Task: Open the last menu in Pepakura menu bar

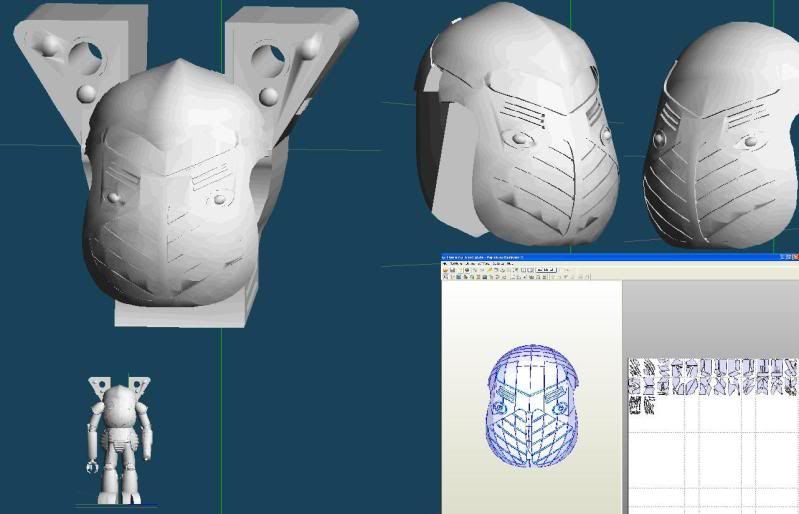Action: click(510, 264)
